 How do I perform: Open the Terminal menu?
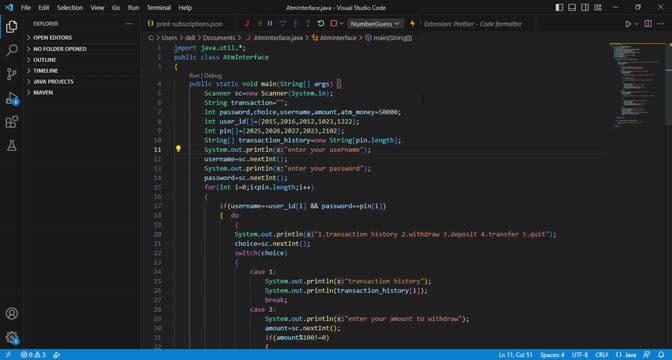tap(159, 8)
